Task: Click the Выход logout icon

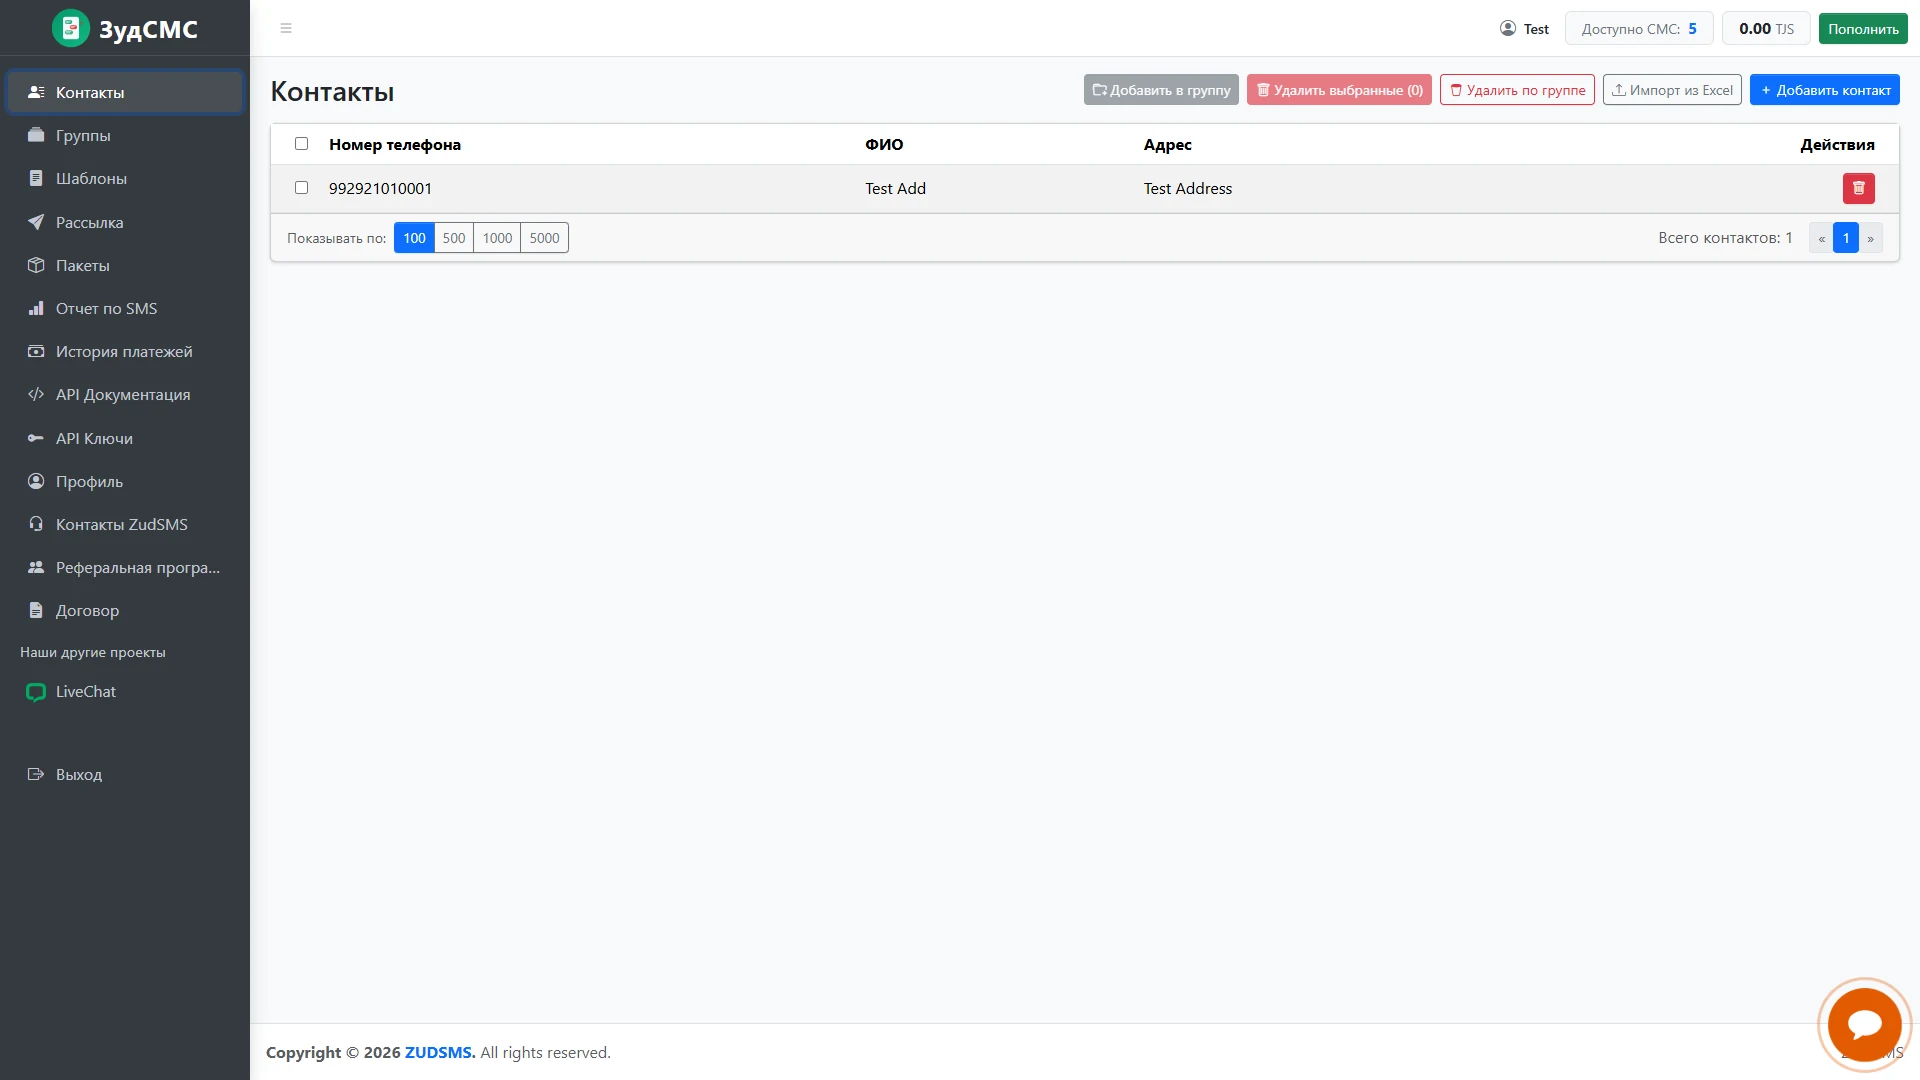Action: [36, 774]
